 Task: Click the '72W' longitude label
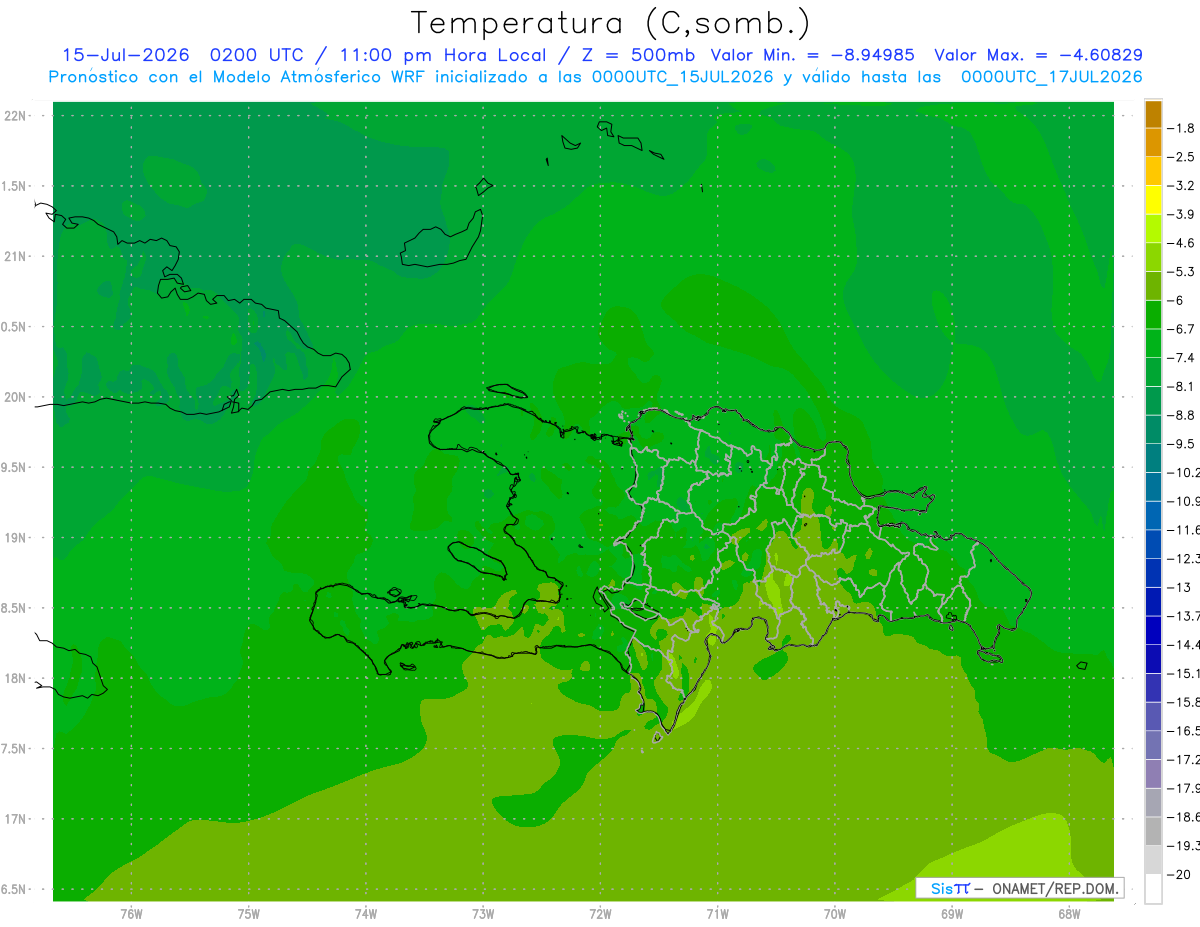[x=600, y=914]
